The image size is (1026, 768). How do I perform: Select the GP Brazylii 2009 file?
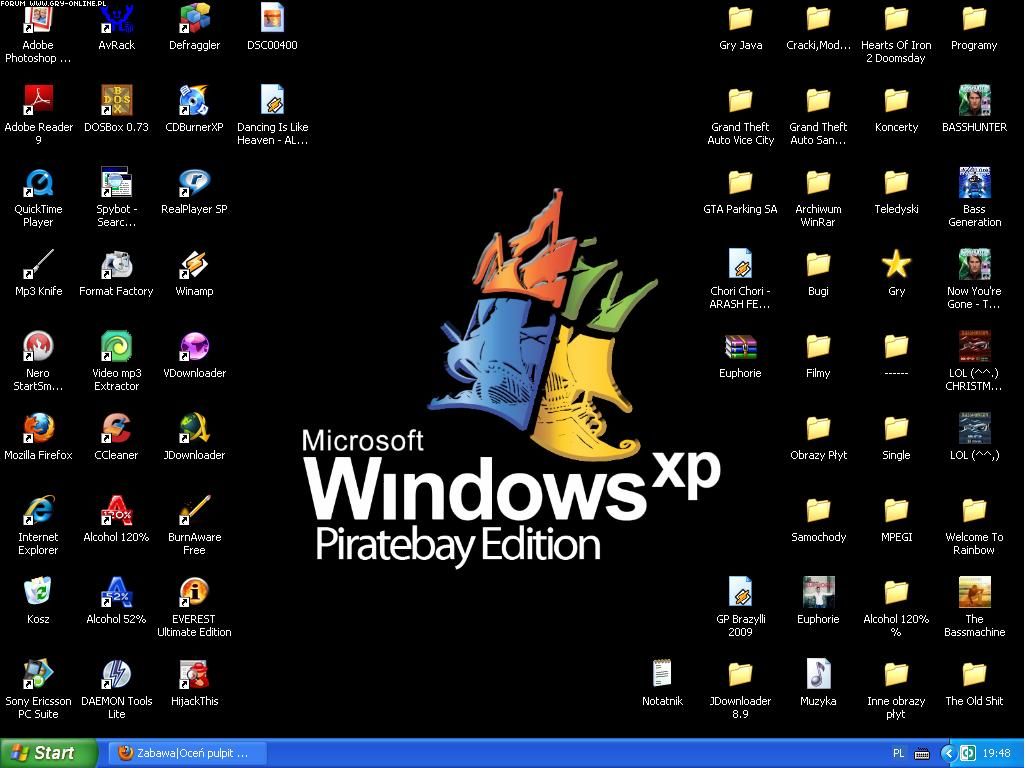click(x=740, y=591)
